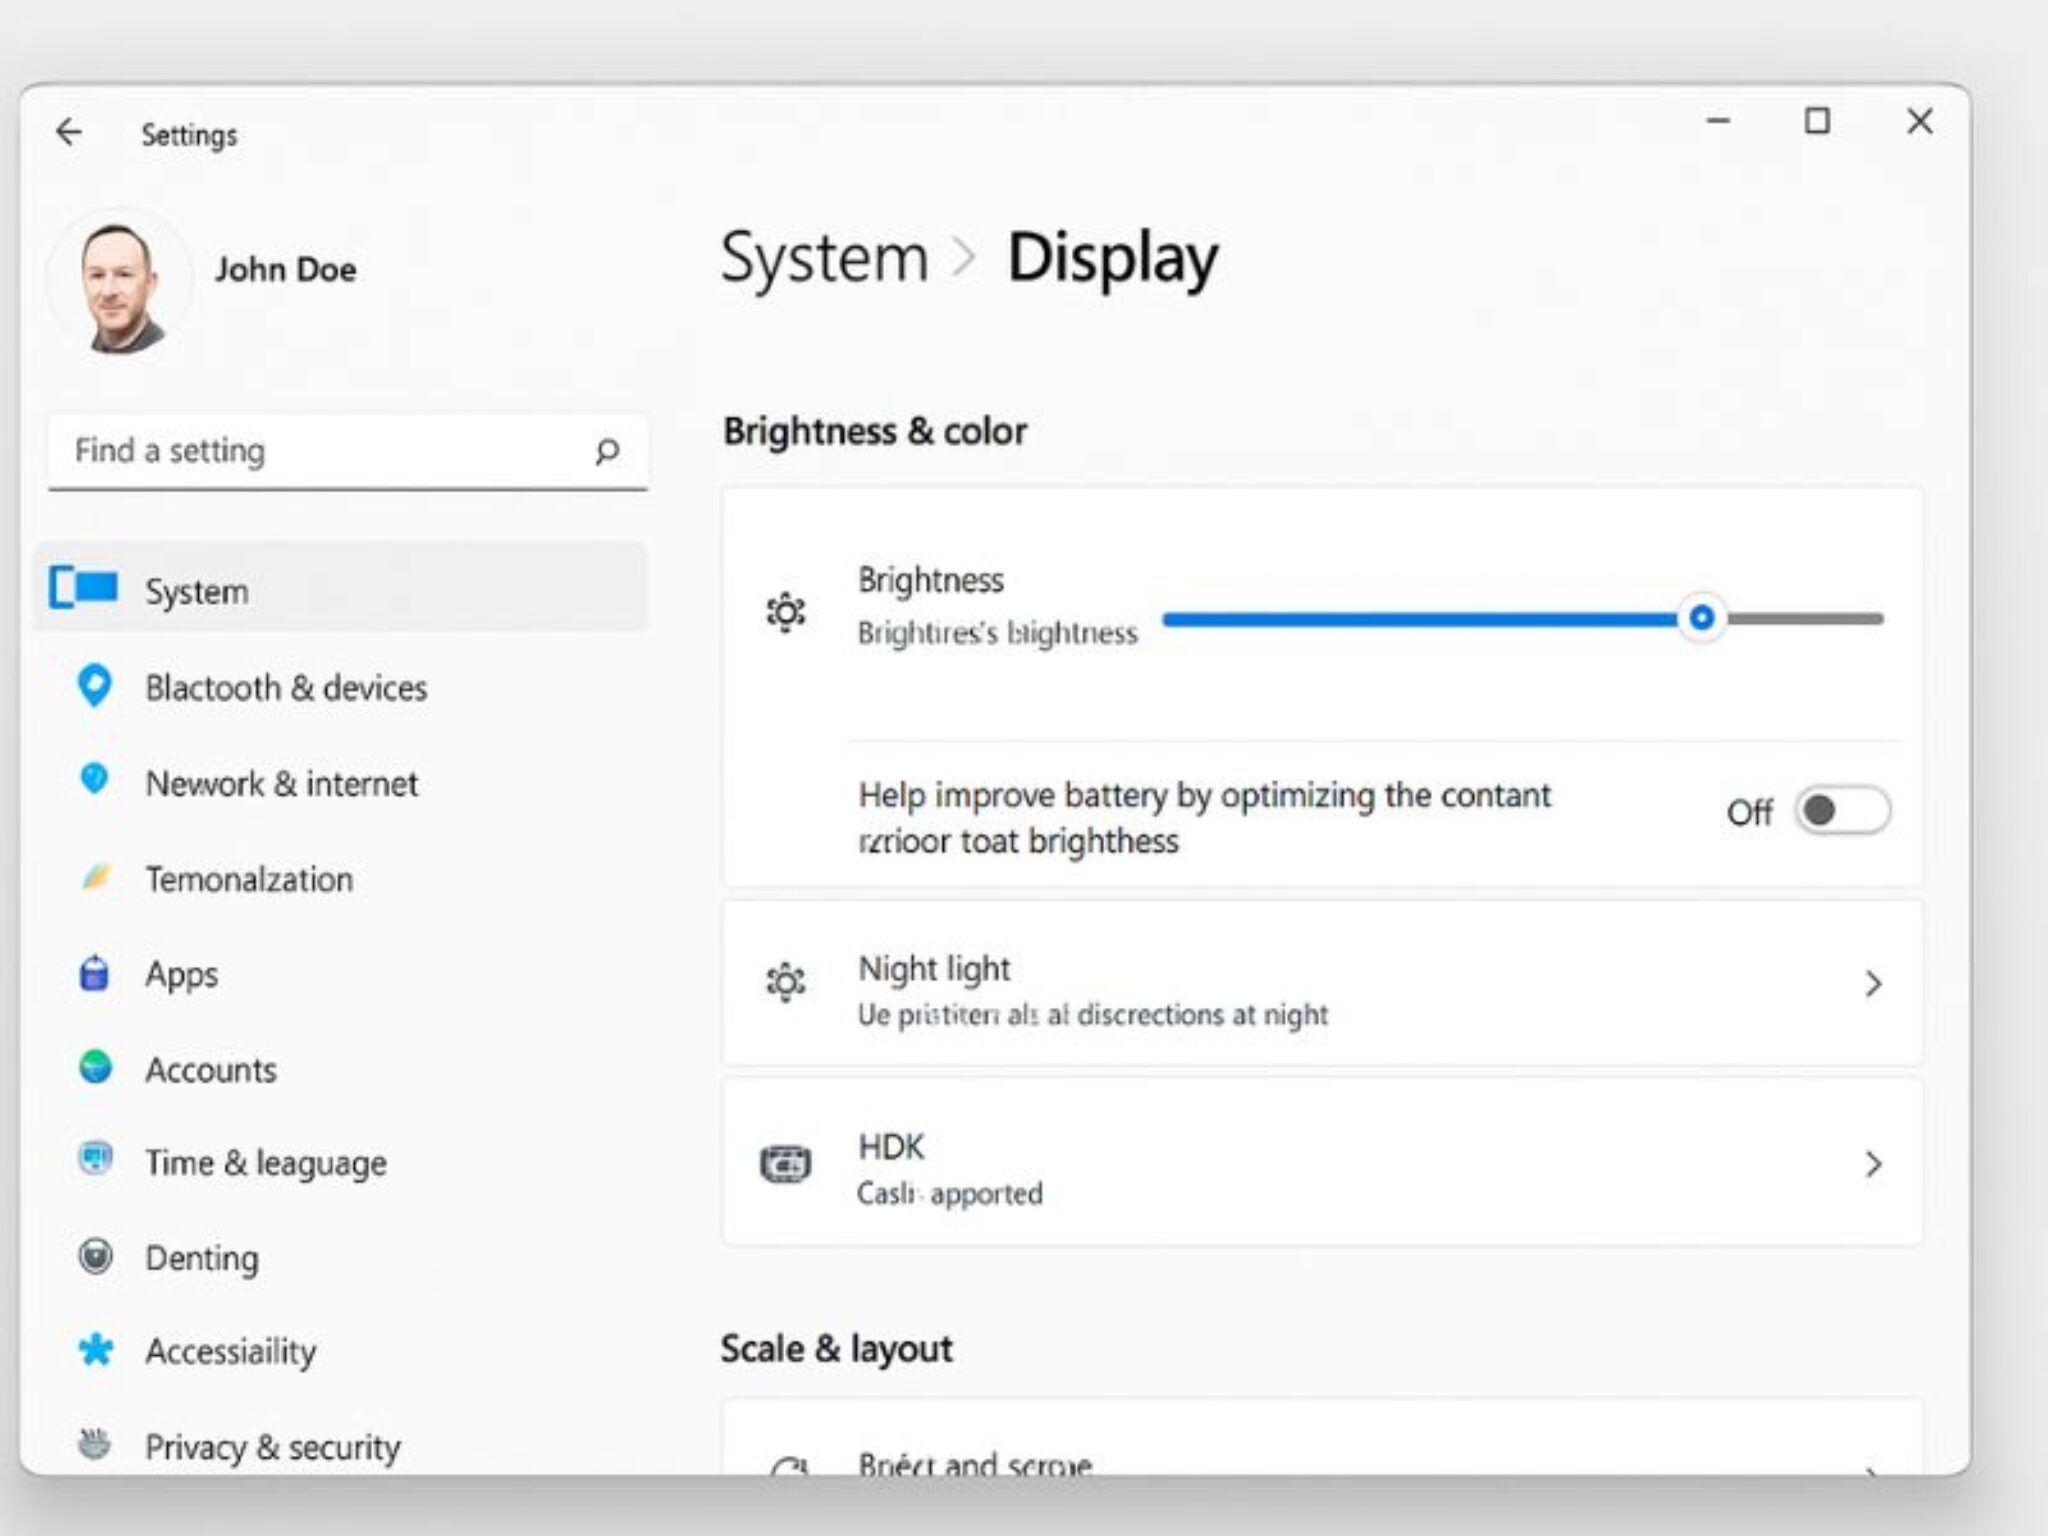Click the search magnifier in Find a setting
The image size is (2048, 1536).
coord(608,451)
